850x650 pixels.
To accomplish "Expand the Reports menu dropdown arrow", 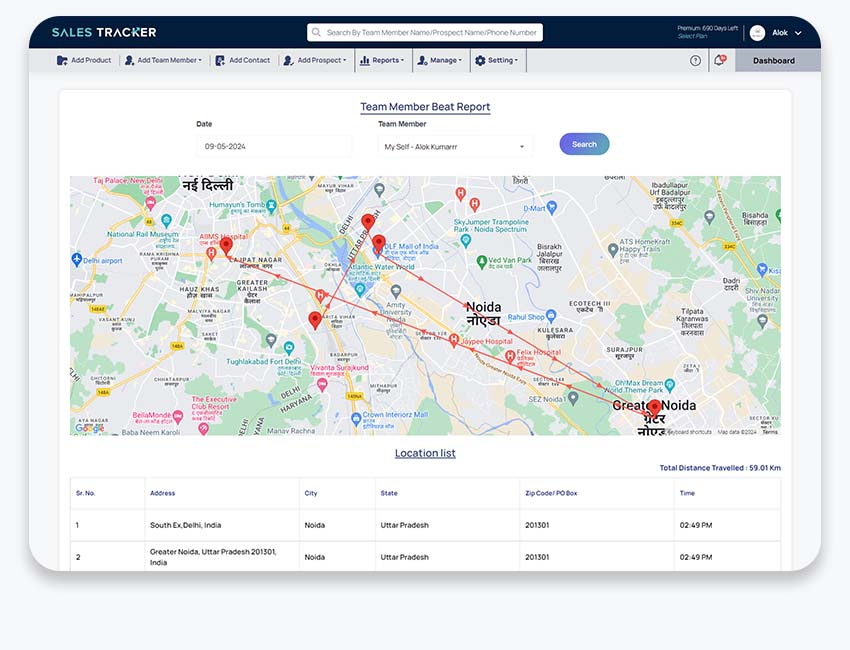I will tap(404, 60).
